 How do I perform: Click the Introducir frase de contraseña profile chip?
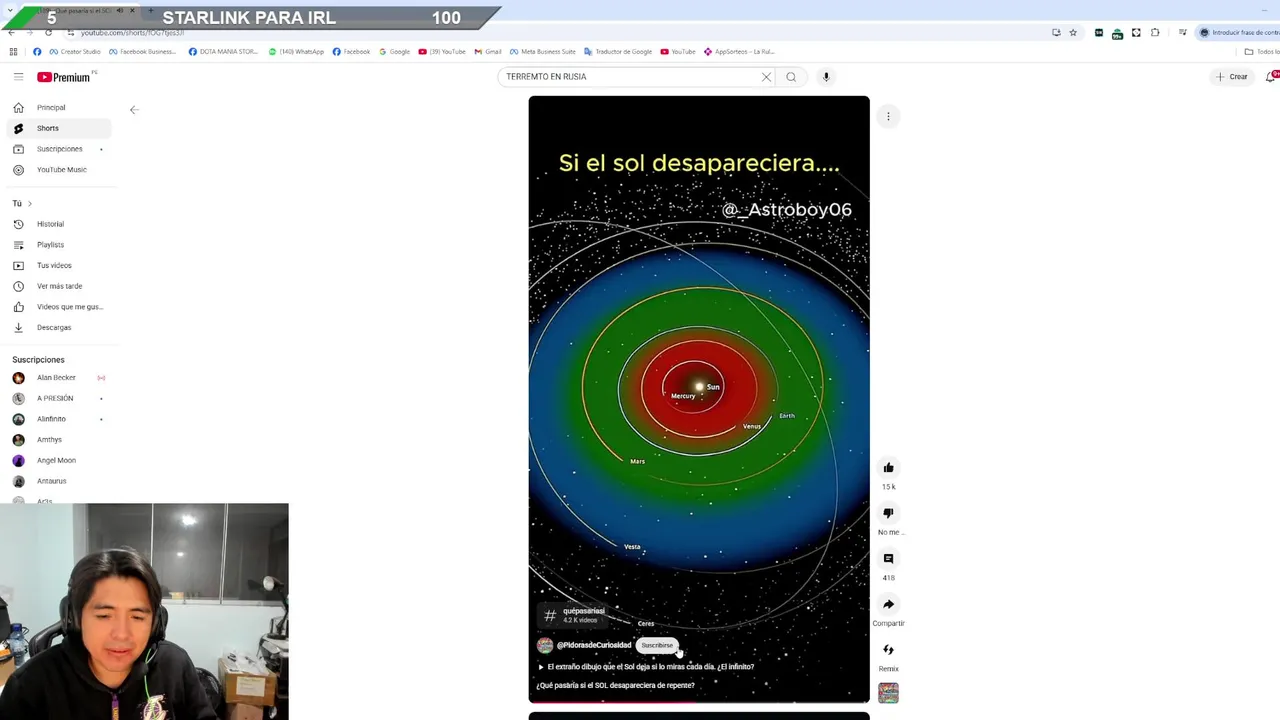pyautogui.click(x=1239, y=33)
